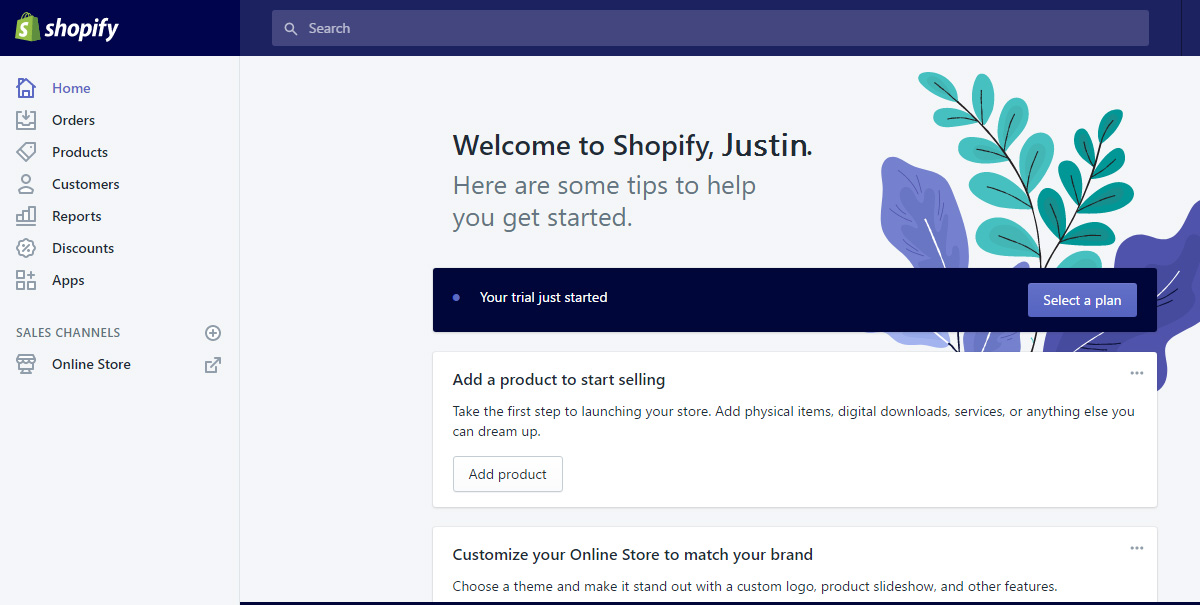Click the Discounts percent badge icon
The height and width of the screenshot is (605, 1200).
pos(26,248)
